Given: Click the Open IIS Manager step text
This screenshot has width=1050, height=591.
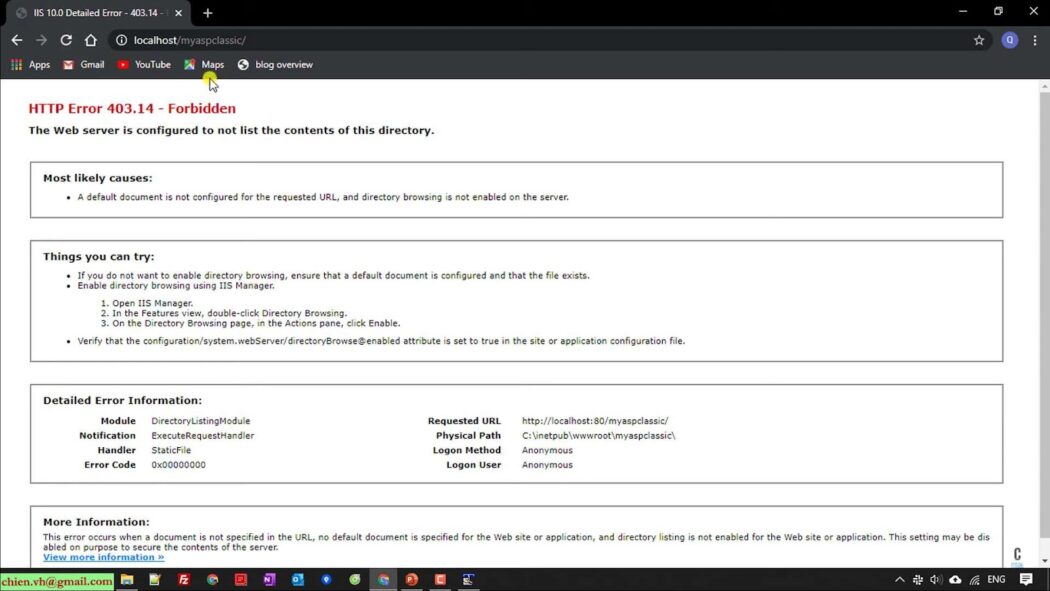Looking at the screenshot, I should pos(152,303).
